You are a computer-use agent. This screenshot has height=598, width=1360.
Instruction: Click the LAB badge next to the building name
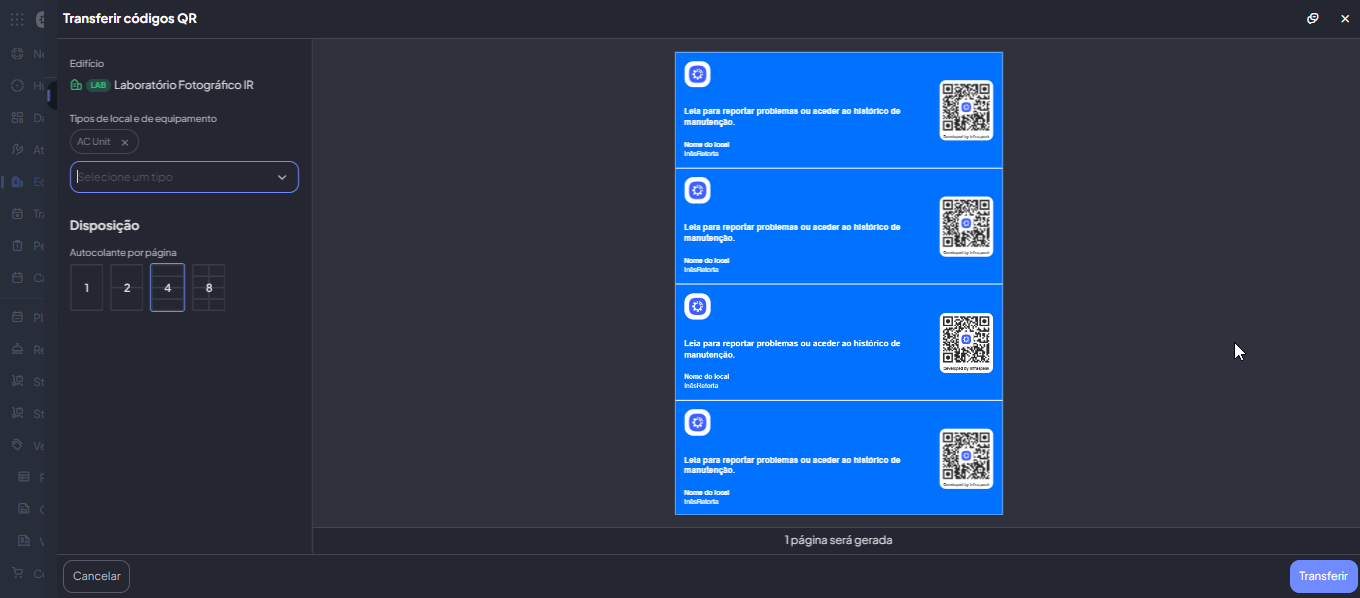click(x=98, y=85)
